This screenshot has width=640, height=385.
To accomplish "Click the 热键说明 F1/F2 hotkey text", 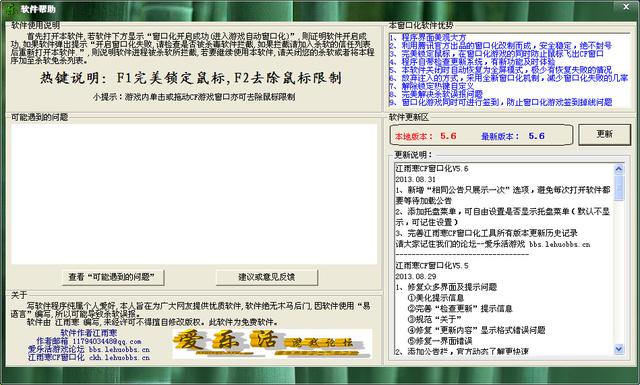I will (191, 78).
